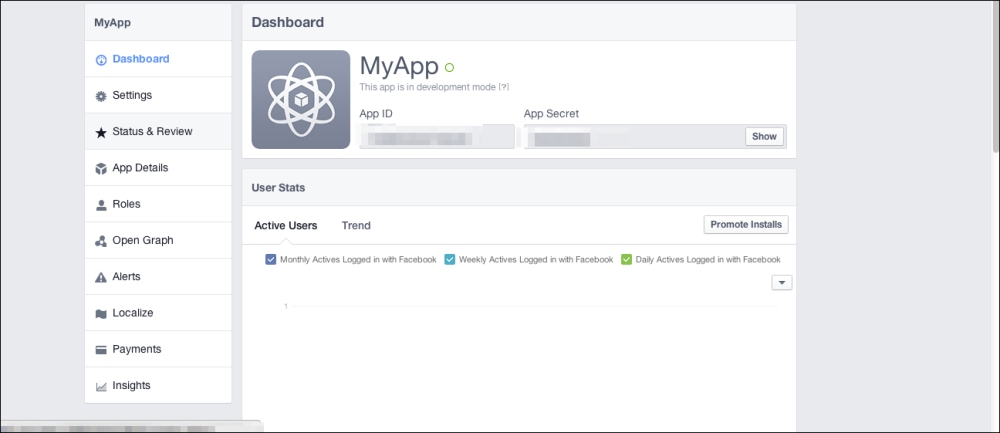Select the Active Users tab
The width and height of the screenshot is (1000, 433).
coord(286,226)
